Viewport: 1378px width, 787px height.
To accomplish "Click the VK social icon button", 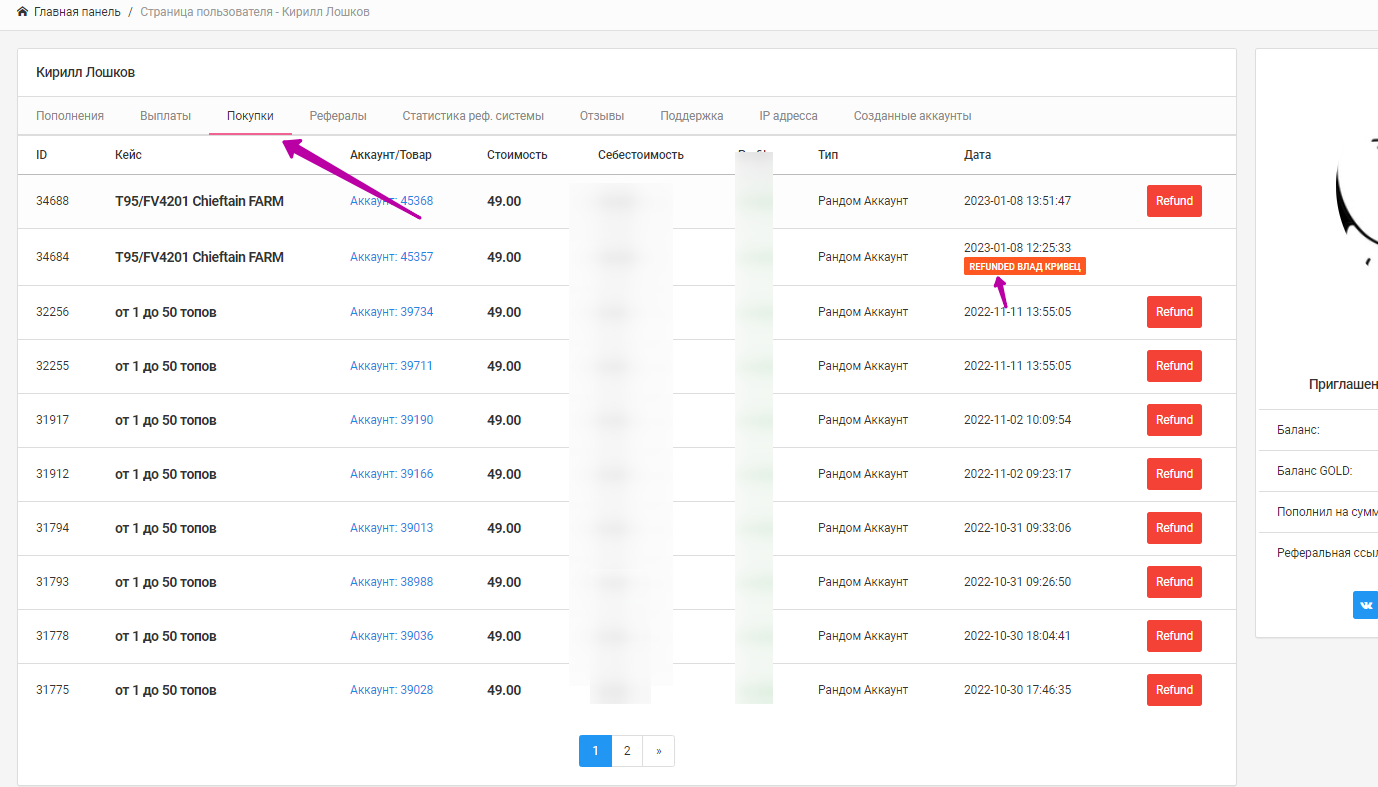I will (1366, 605).
